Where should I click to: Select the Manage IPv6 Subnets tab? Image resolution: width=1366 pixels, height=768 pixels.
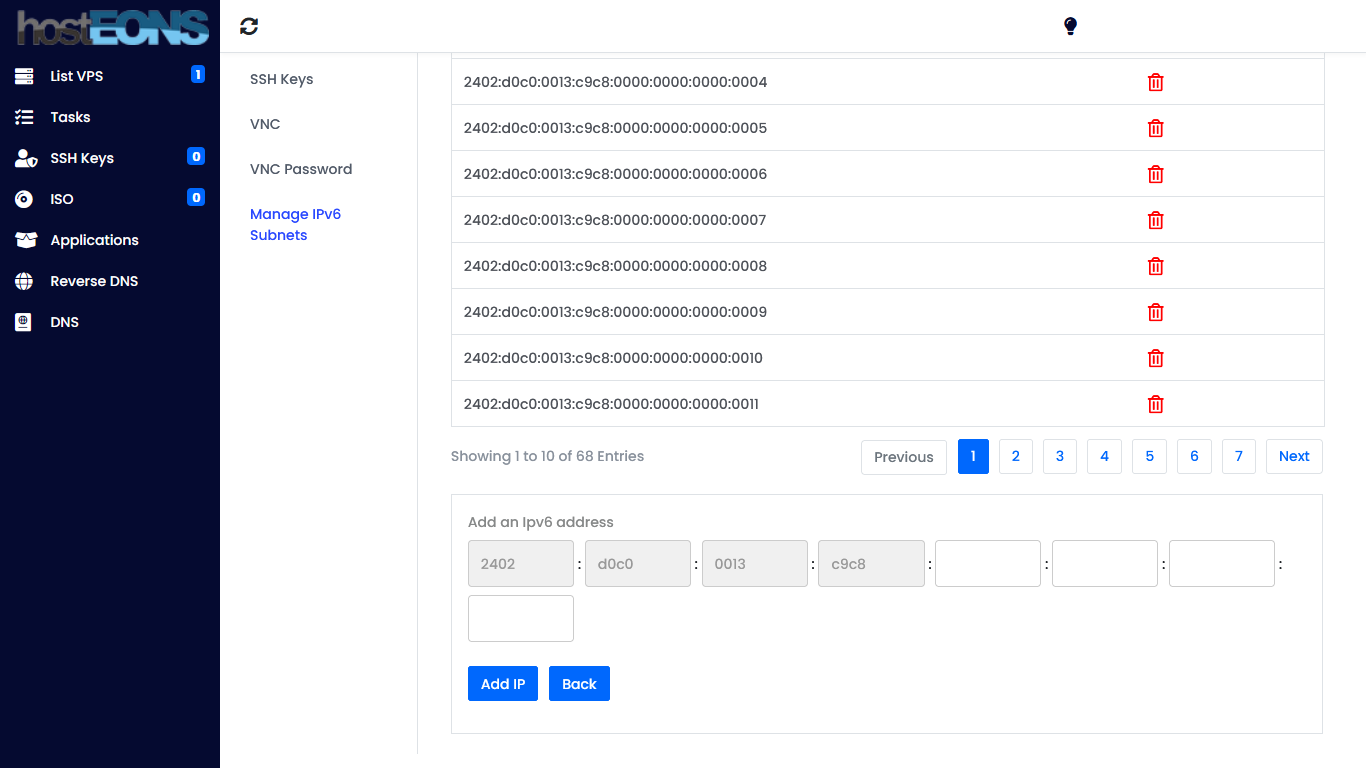(x=295, y=225)
